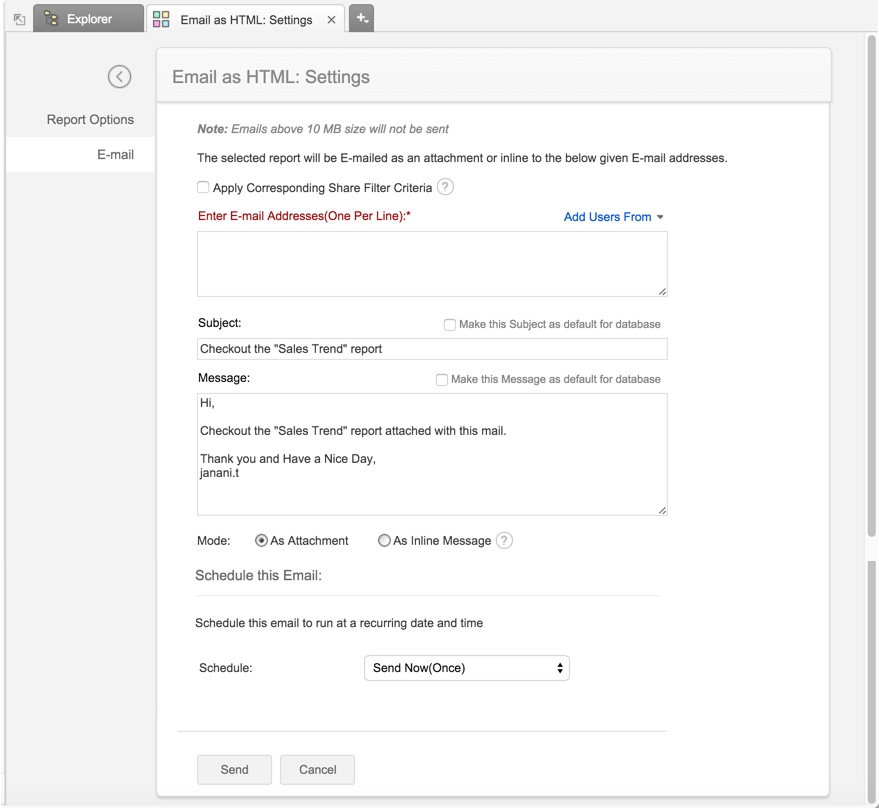Select E-mail in the sidebar
This screenshot has height=809, width=879.
[115, 155]
